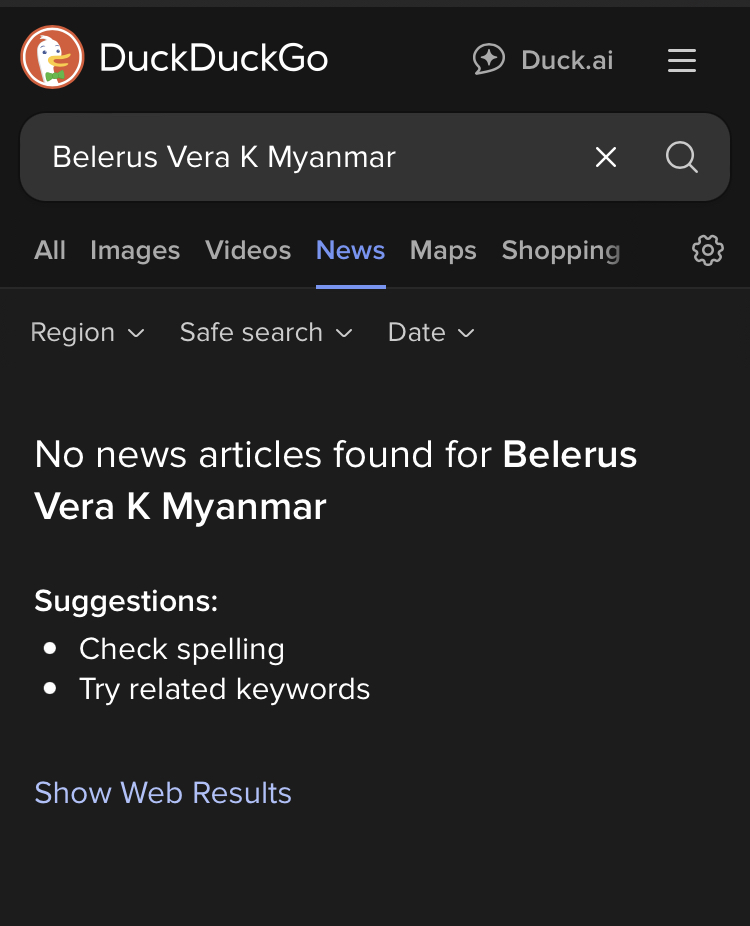Click the Duck.ai text label
This screenshot has width=750, height=926.
567,61
